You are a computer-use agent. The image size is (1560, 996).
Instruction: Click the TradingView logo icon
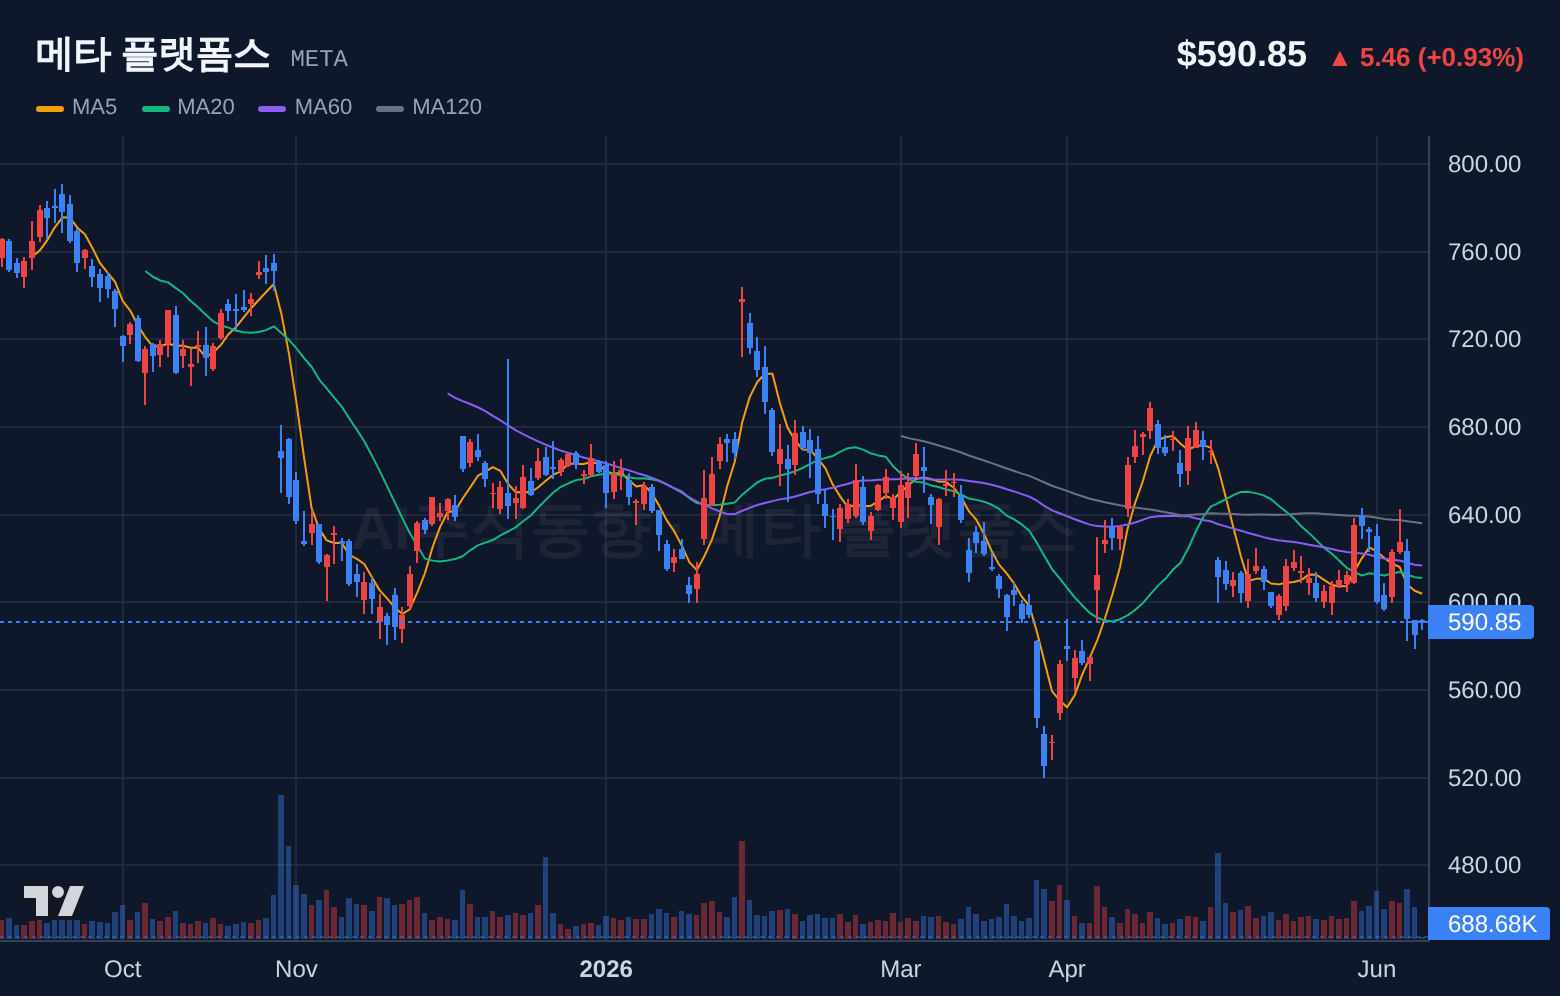(x=54, y=901)
